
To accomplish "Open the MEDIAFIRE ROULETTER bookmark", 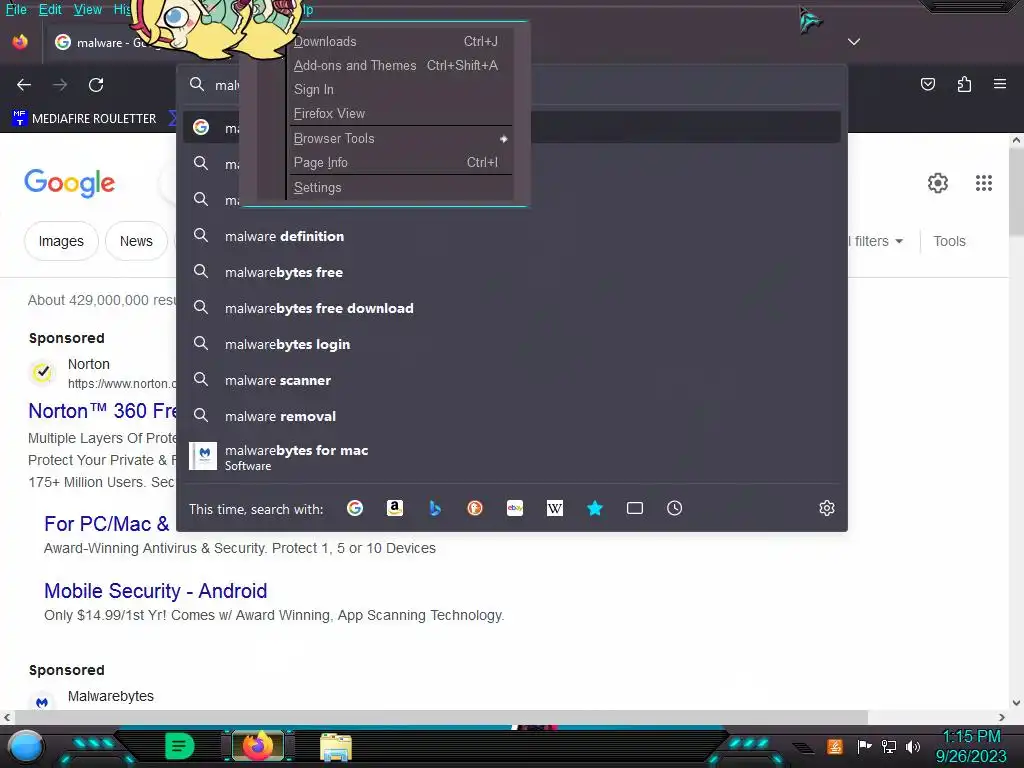I will (84, 118).
